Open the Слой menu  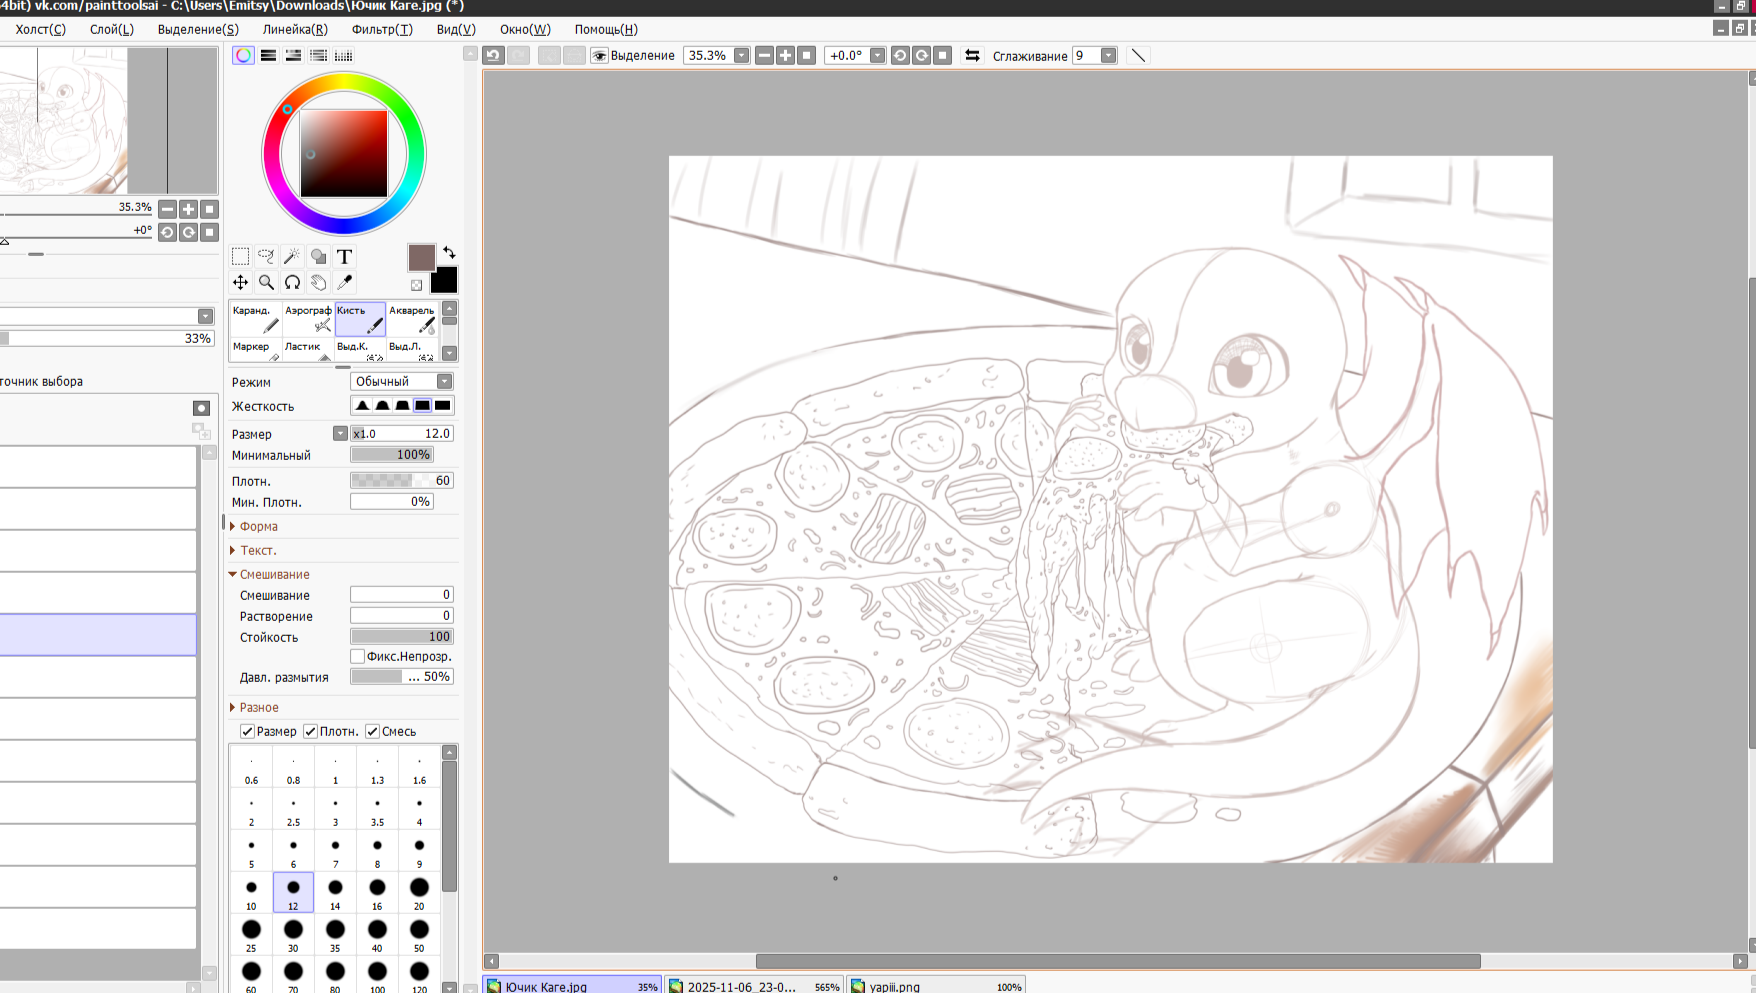(112, 29)
